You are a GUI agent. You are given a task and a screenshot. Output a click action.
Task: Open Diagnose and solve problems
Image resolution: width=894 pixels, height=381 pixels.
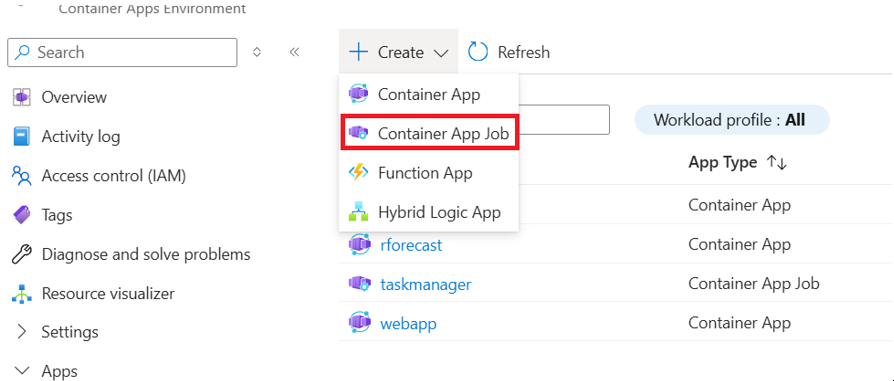pos(146,254)
